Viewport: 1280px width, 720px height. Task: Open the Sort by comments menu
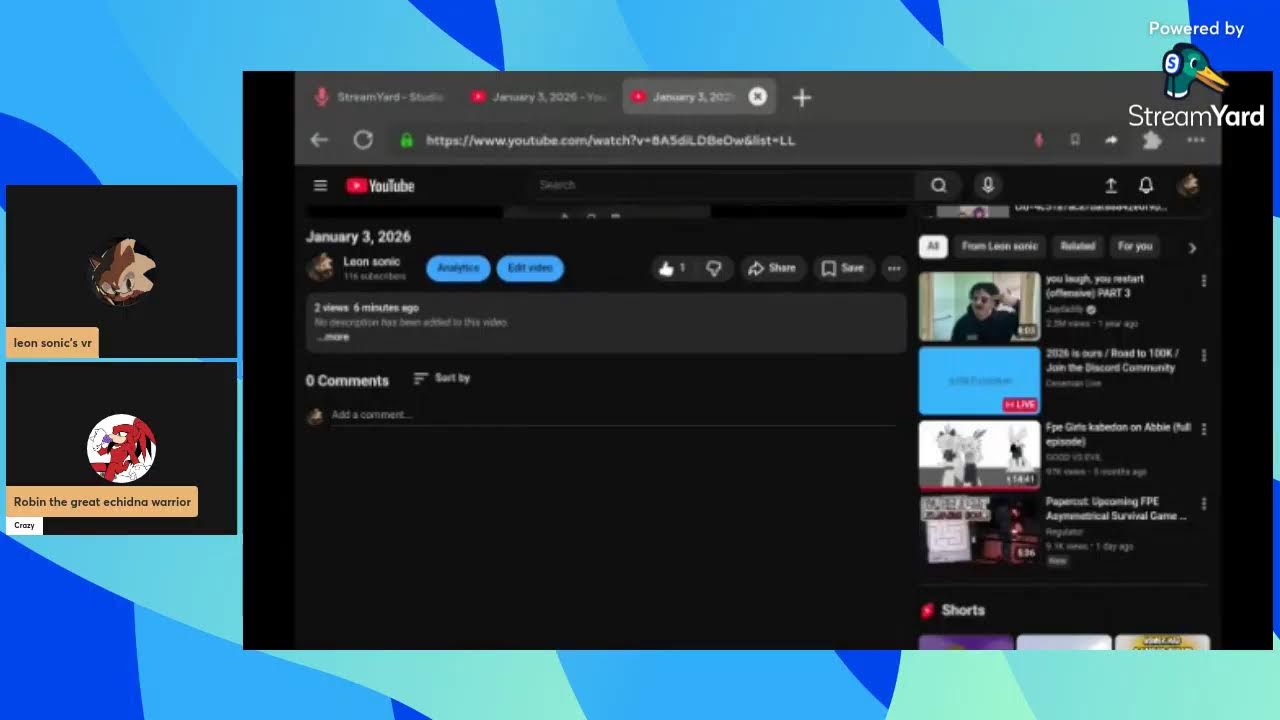tap(441, 378)
